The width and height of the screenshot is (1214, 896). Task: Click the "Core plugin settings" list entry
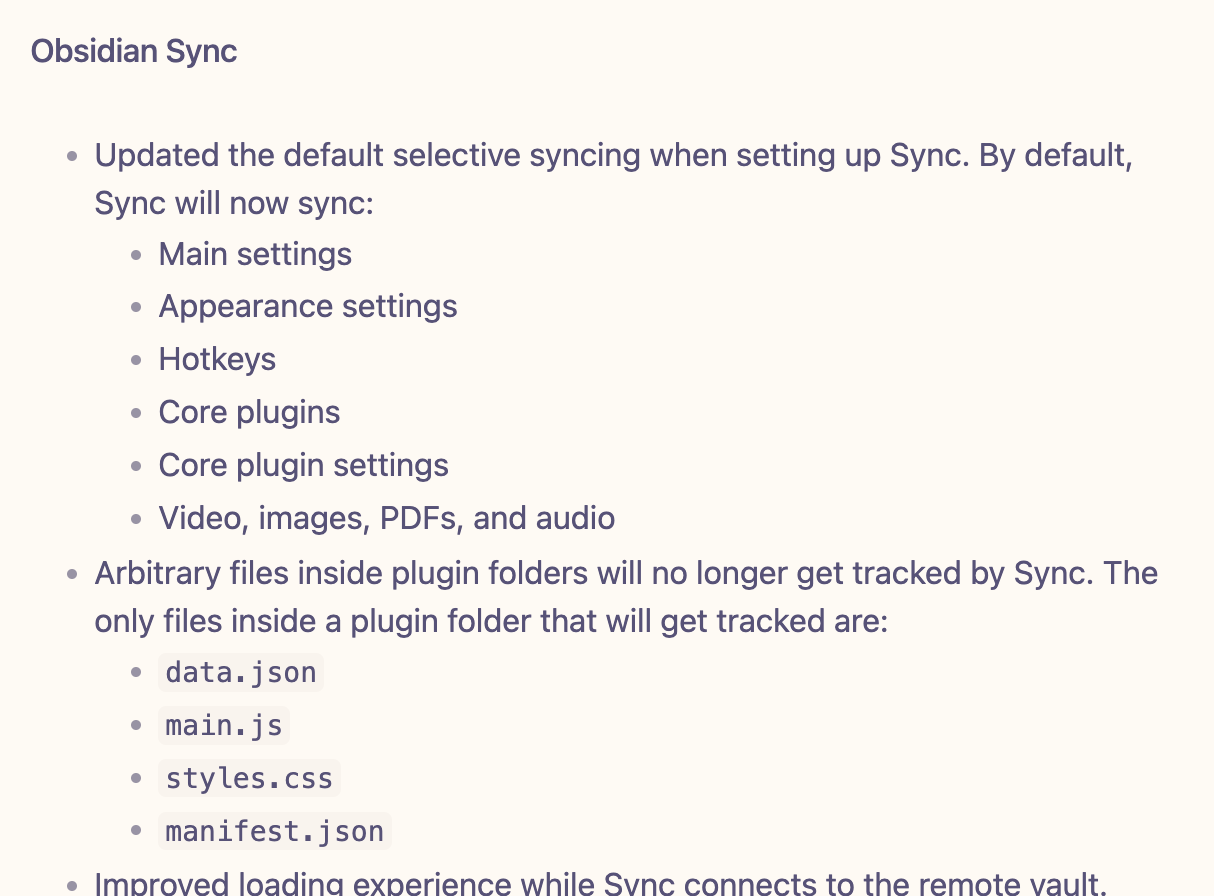pyautogui.click(x=303, y=465)
